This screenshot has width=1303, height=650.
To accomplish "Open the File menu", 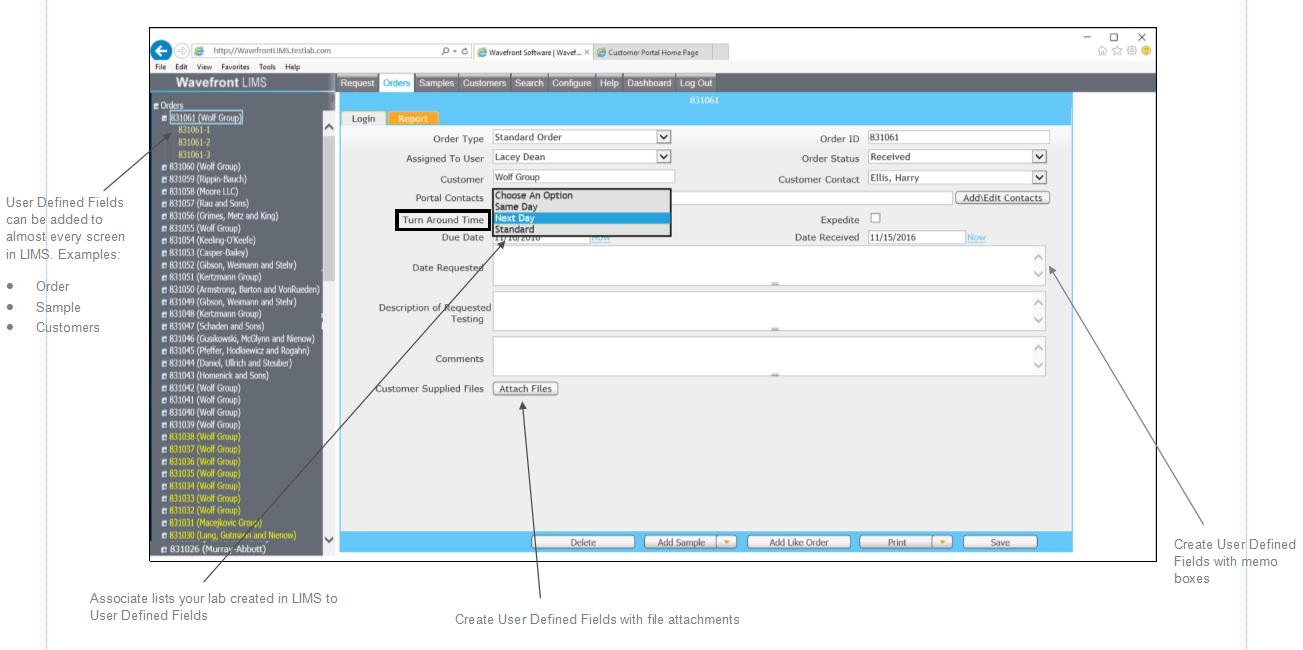I will pyautogui.click(x=160, y=67).
